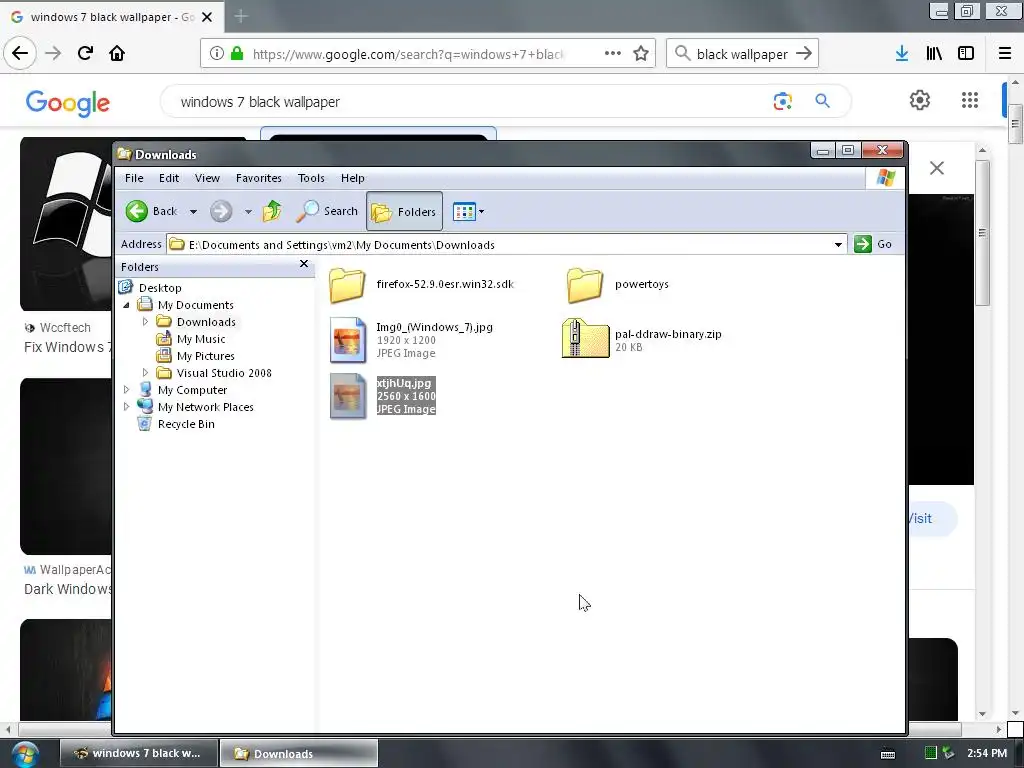Close the image preview panel X

point(936,168)
